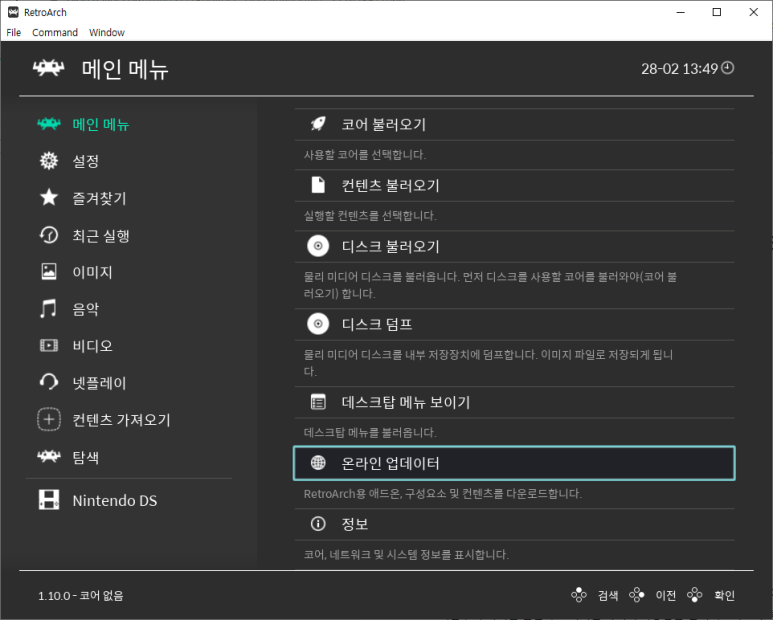Click the 검색 hint label
This screenshot has height=620, width=773.
(x=608, y=595)
